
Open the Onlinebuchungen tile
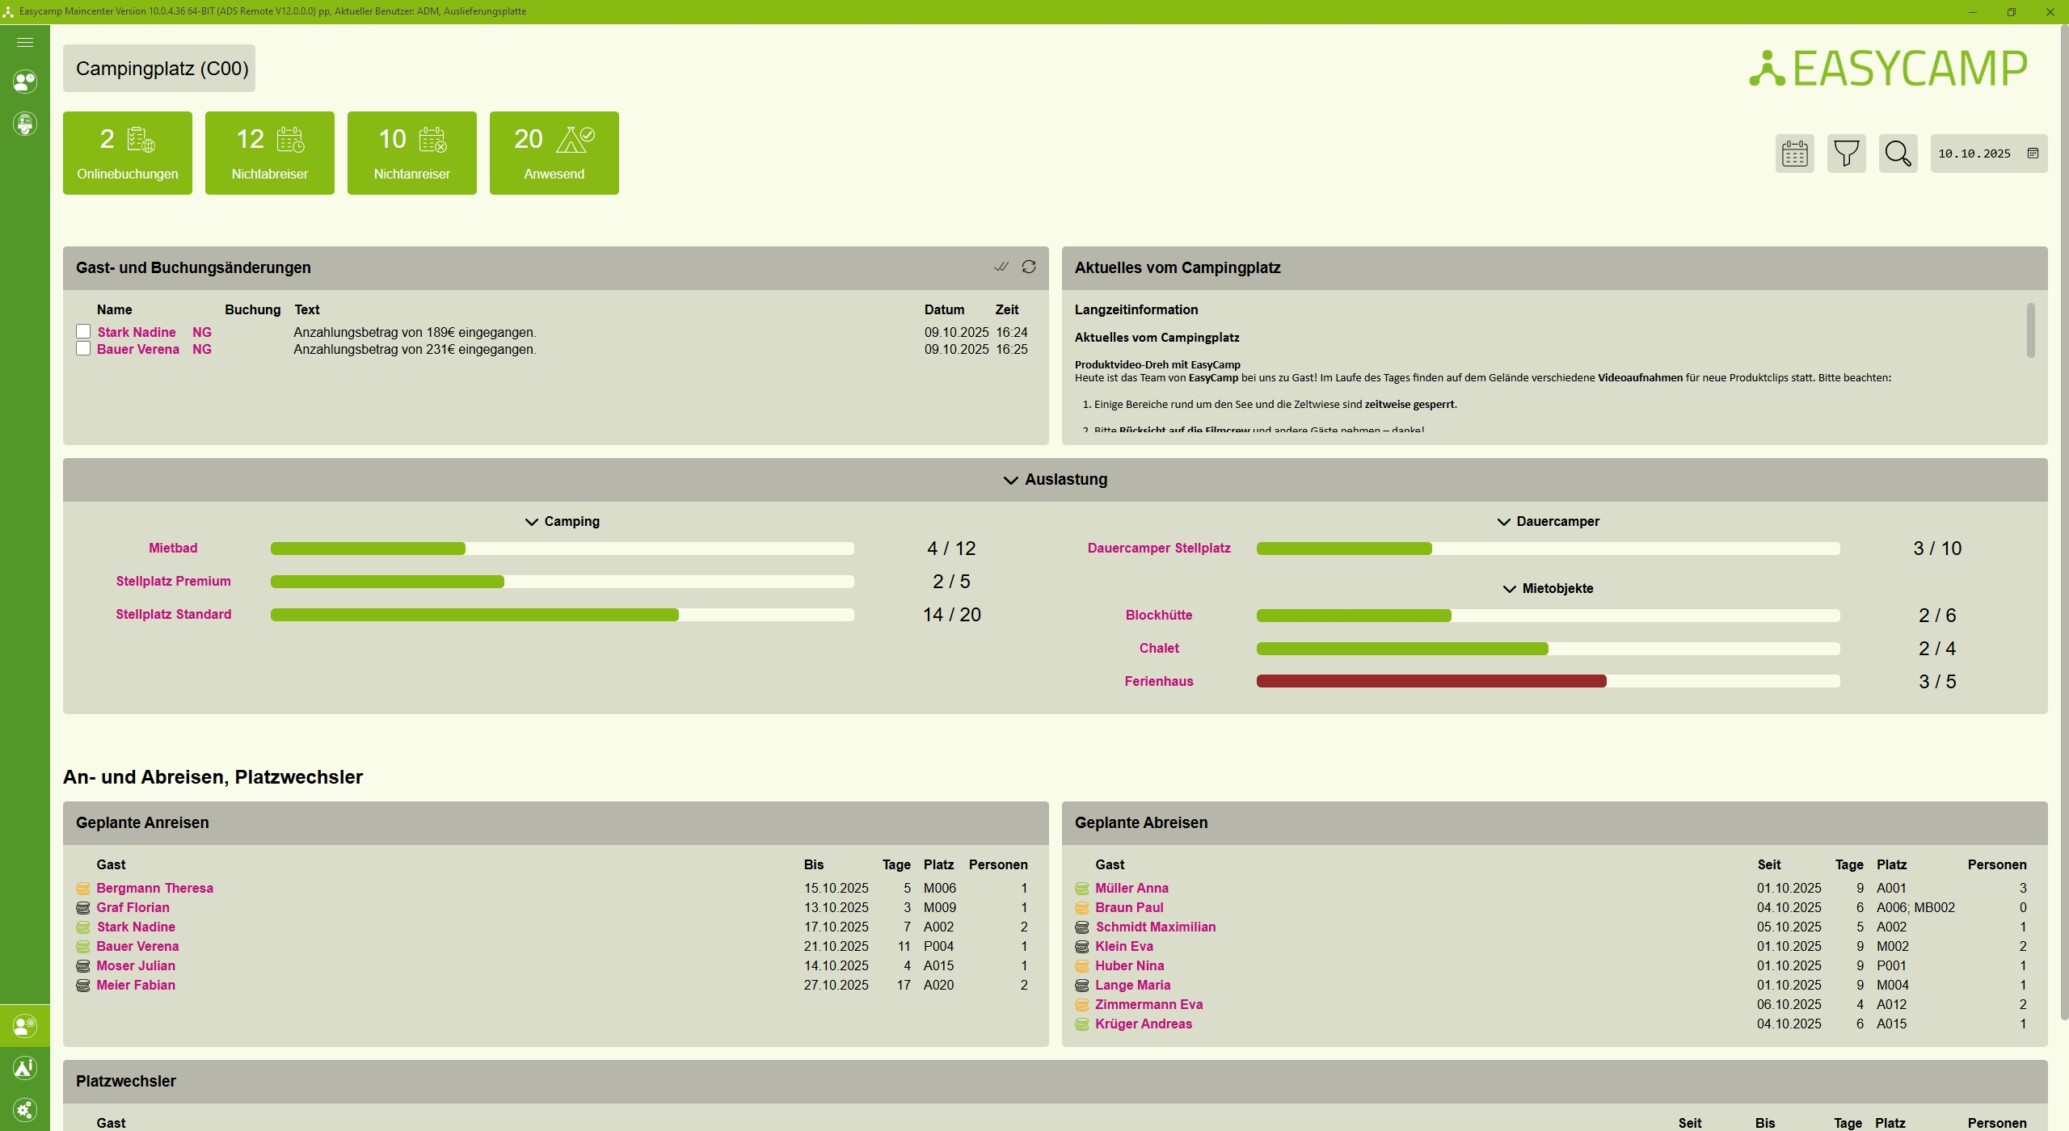point(127,153)
